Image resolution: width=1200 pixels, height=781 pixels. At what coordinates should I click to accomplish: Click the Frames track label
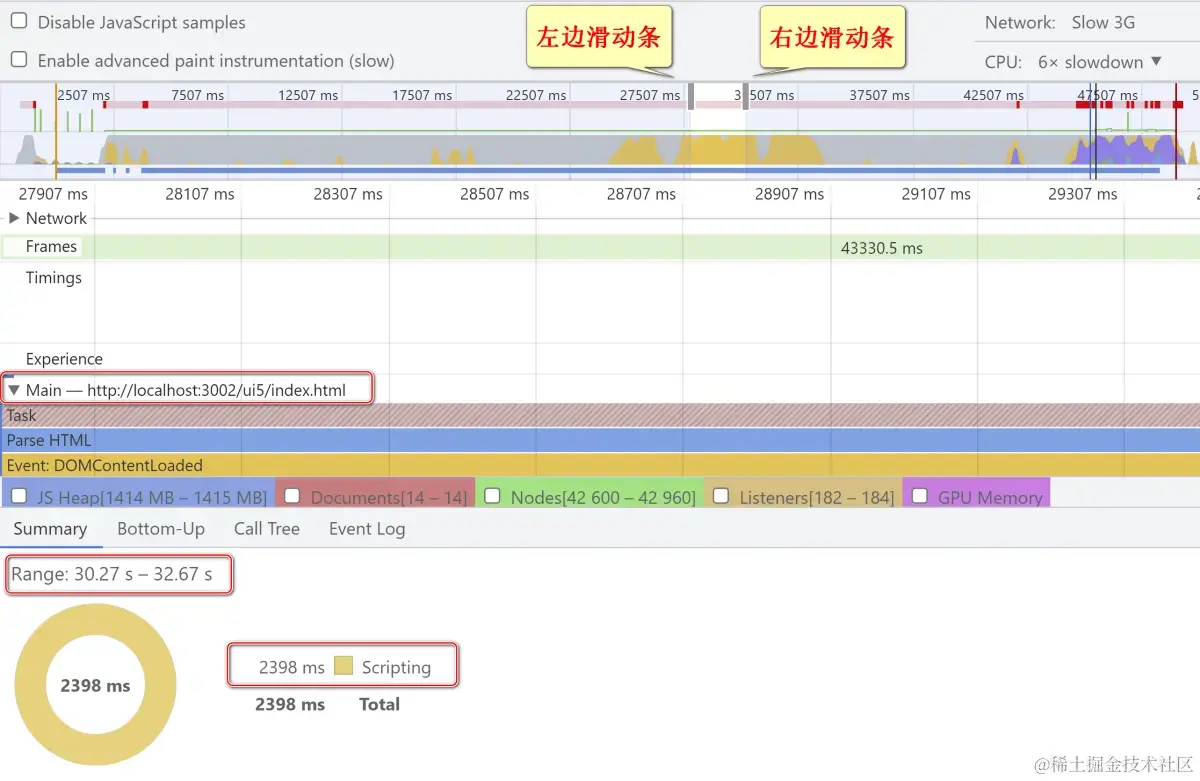(x=51, y=246)
